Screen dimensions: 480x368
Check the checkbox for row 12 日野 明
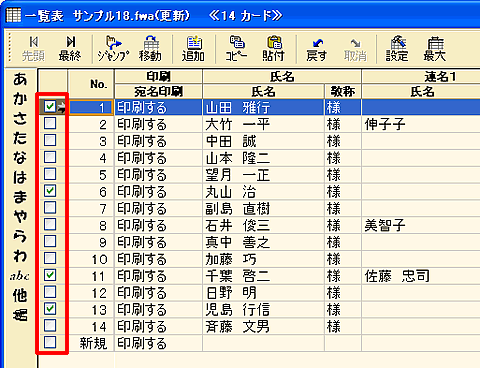[x=50, y=292]
